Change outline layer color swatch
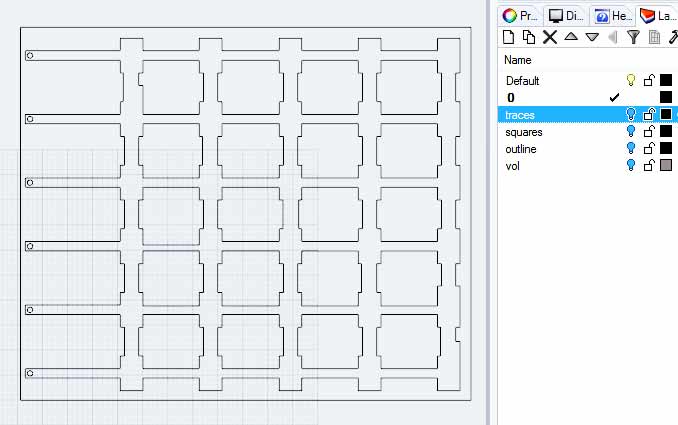This screenshot has width=678, height=425. [666, 148]
